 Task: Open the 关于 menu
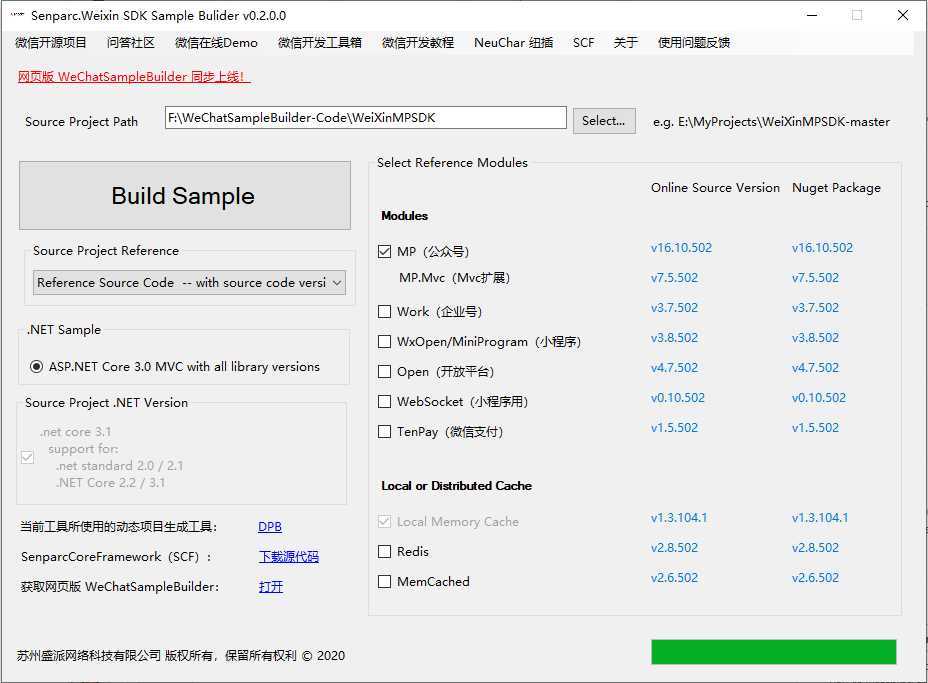626,43
